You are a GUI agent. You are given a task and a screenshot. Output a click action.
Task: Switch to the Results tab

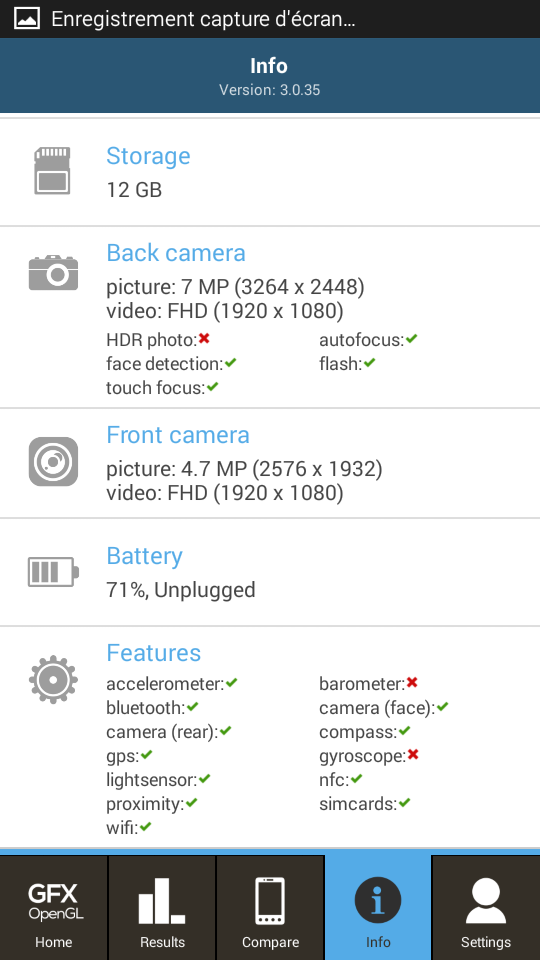[x=162, y=907]
